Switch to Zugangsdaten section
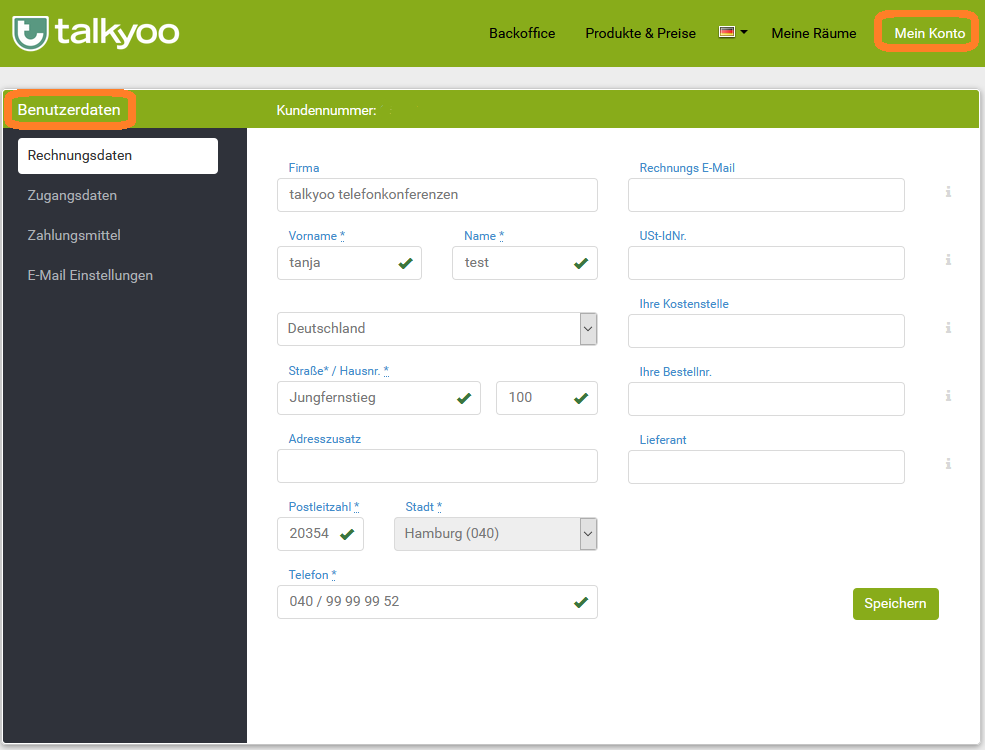Image resolution: width=985 pixels, height=750 pixels. click(72, 195)
